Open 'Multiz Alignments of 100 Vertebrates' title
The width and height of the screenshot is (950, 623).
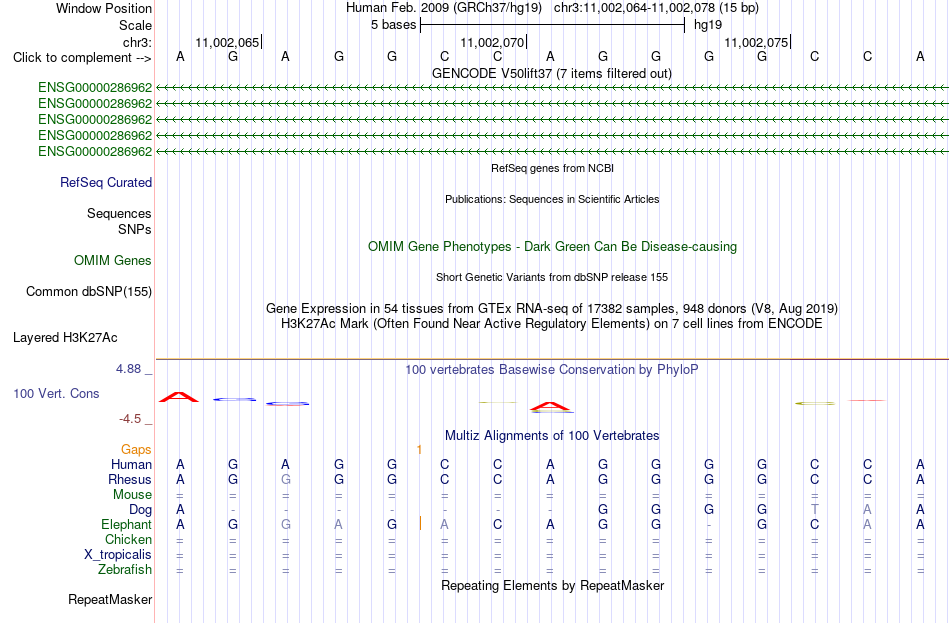click(552, 436)
